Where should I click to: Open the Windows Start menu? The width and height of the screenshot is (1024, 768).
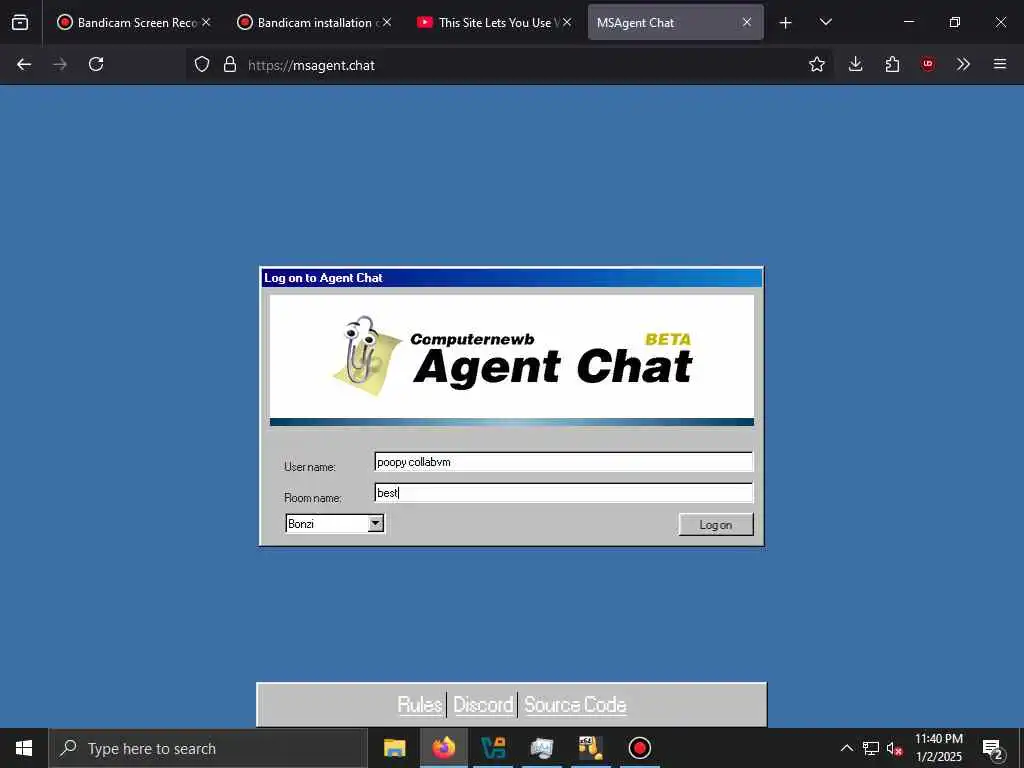pos(24,748)
